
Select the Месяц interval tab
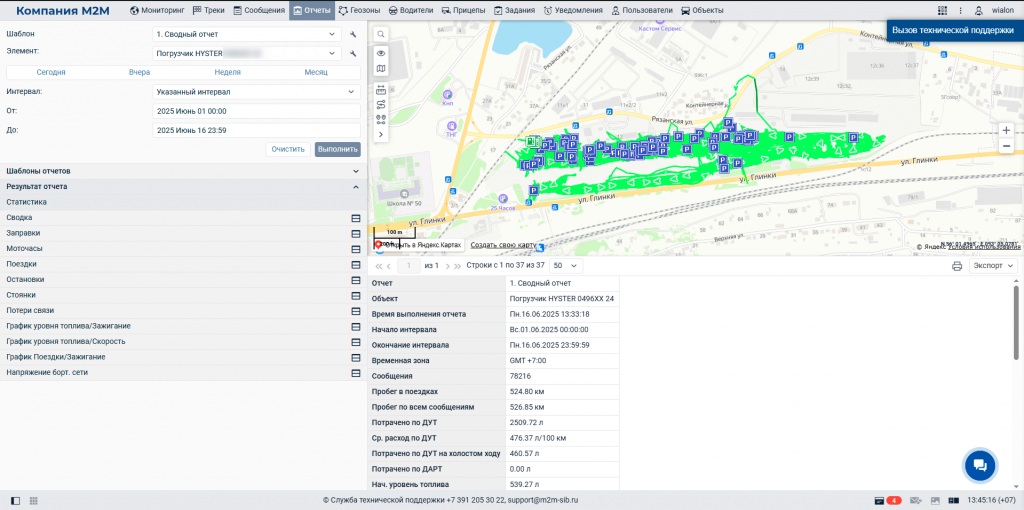coord(316,72)
